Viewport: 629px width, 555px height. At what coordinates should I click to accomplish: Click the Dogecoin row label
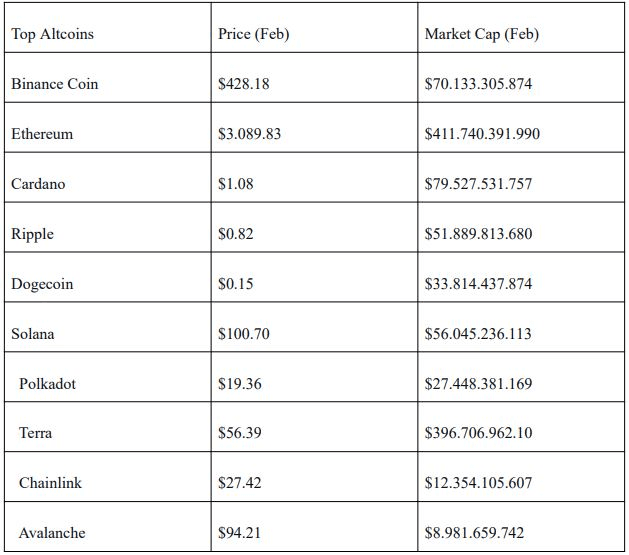[42, 284]
